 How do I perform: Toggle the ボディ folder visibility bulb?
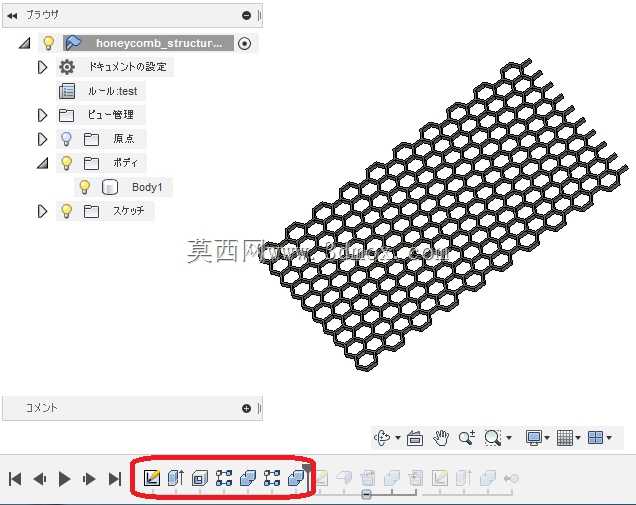[66, 163]
